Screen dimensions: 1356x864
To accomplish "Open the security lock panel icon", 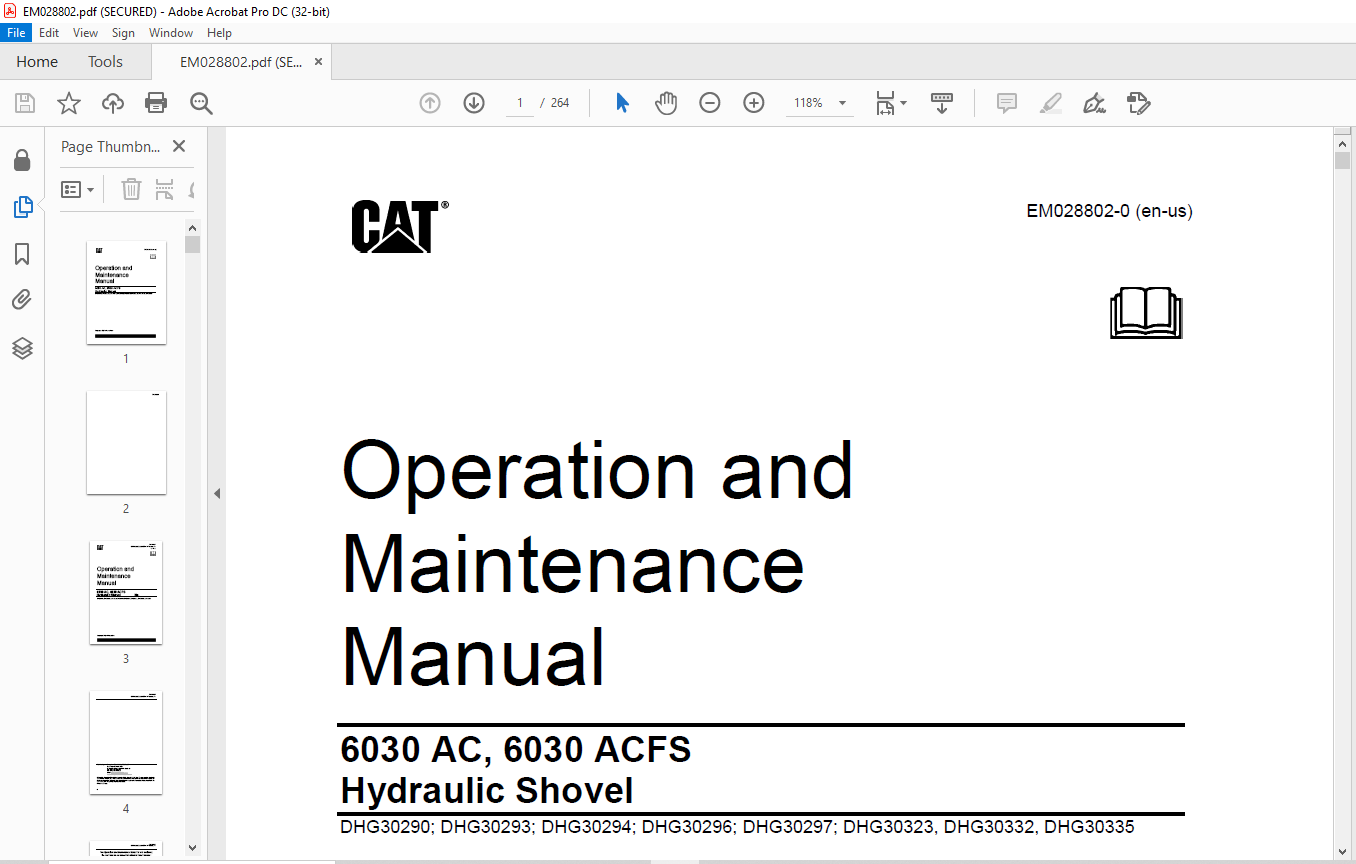I will (22, 160).
